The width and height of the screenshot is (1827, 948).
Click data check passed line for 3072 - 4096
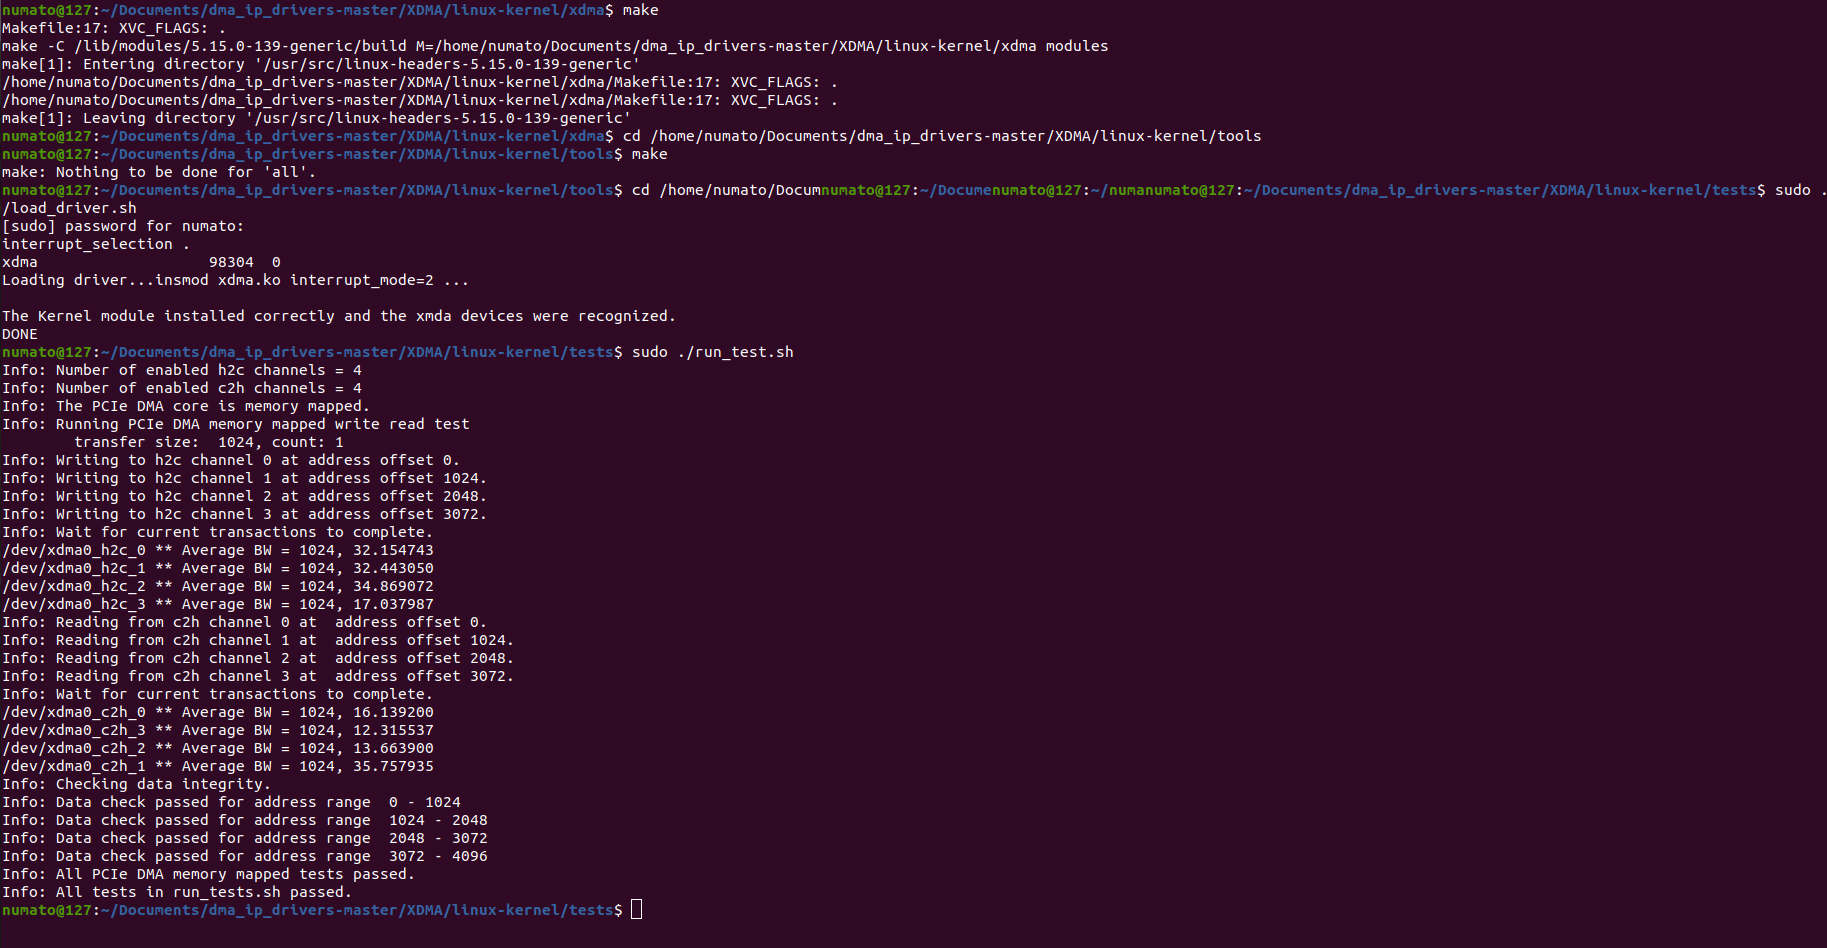tap(245, 856)
